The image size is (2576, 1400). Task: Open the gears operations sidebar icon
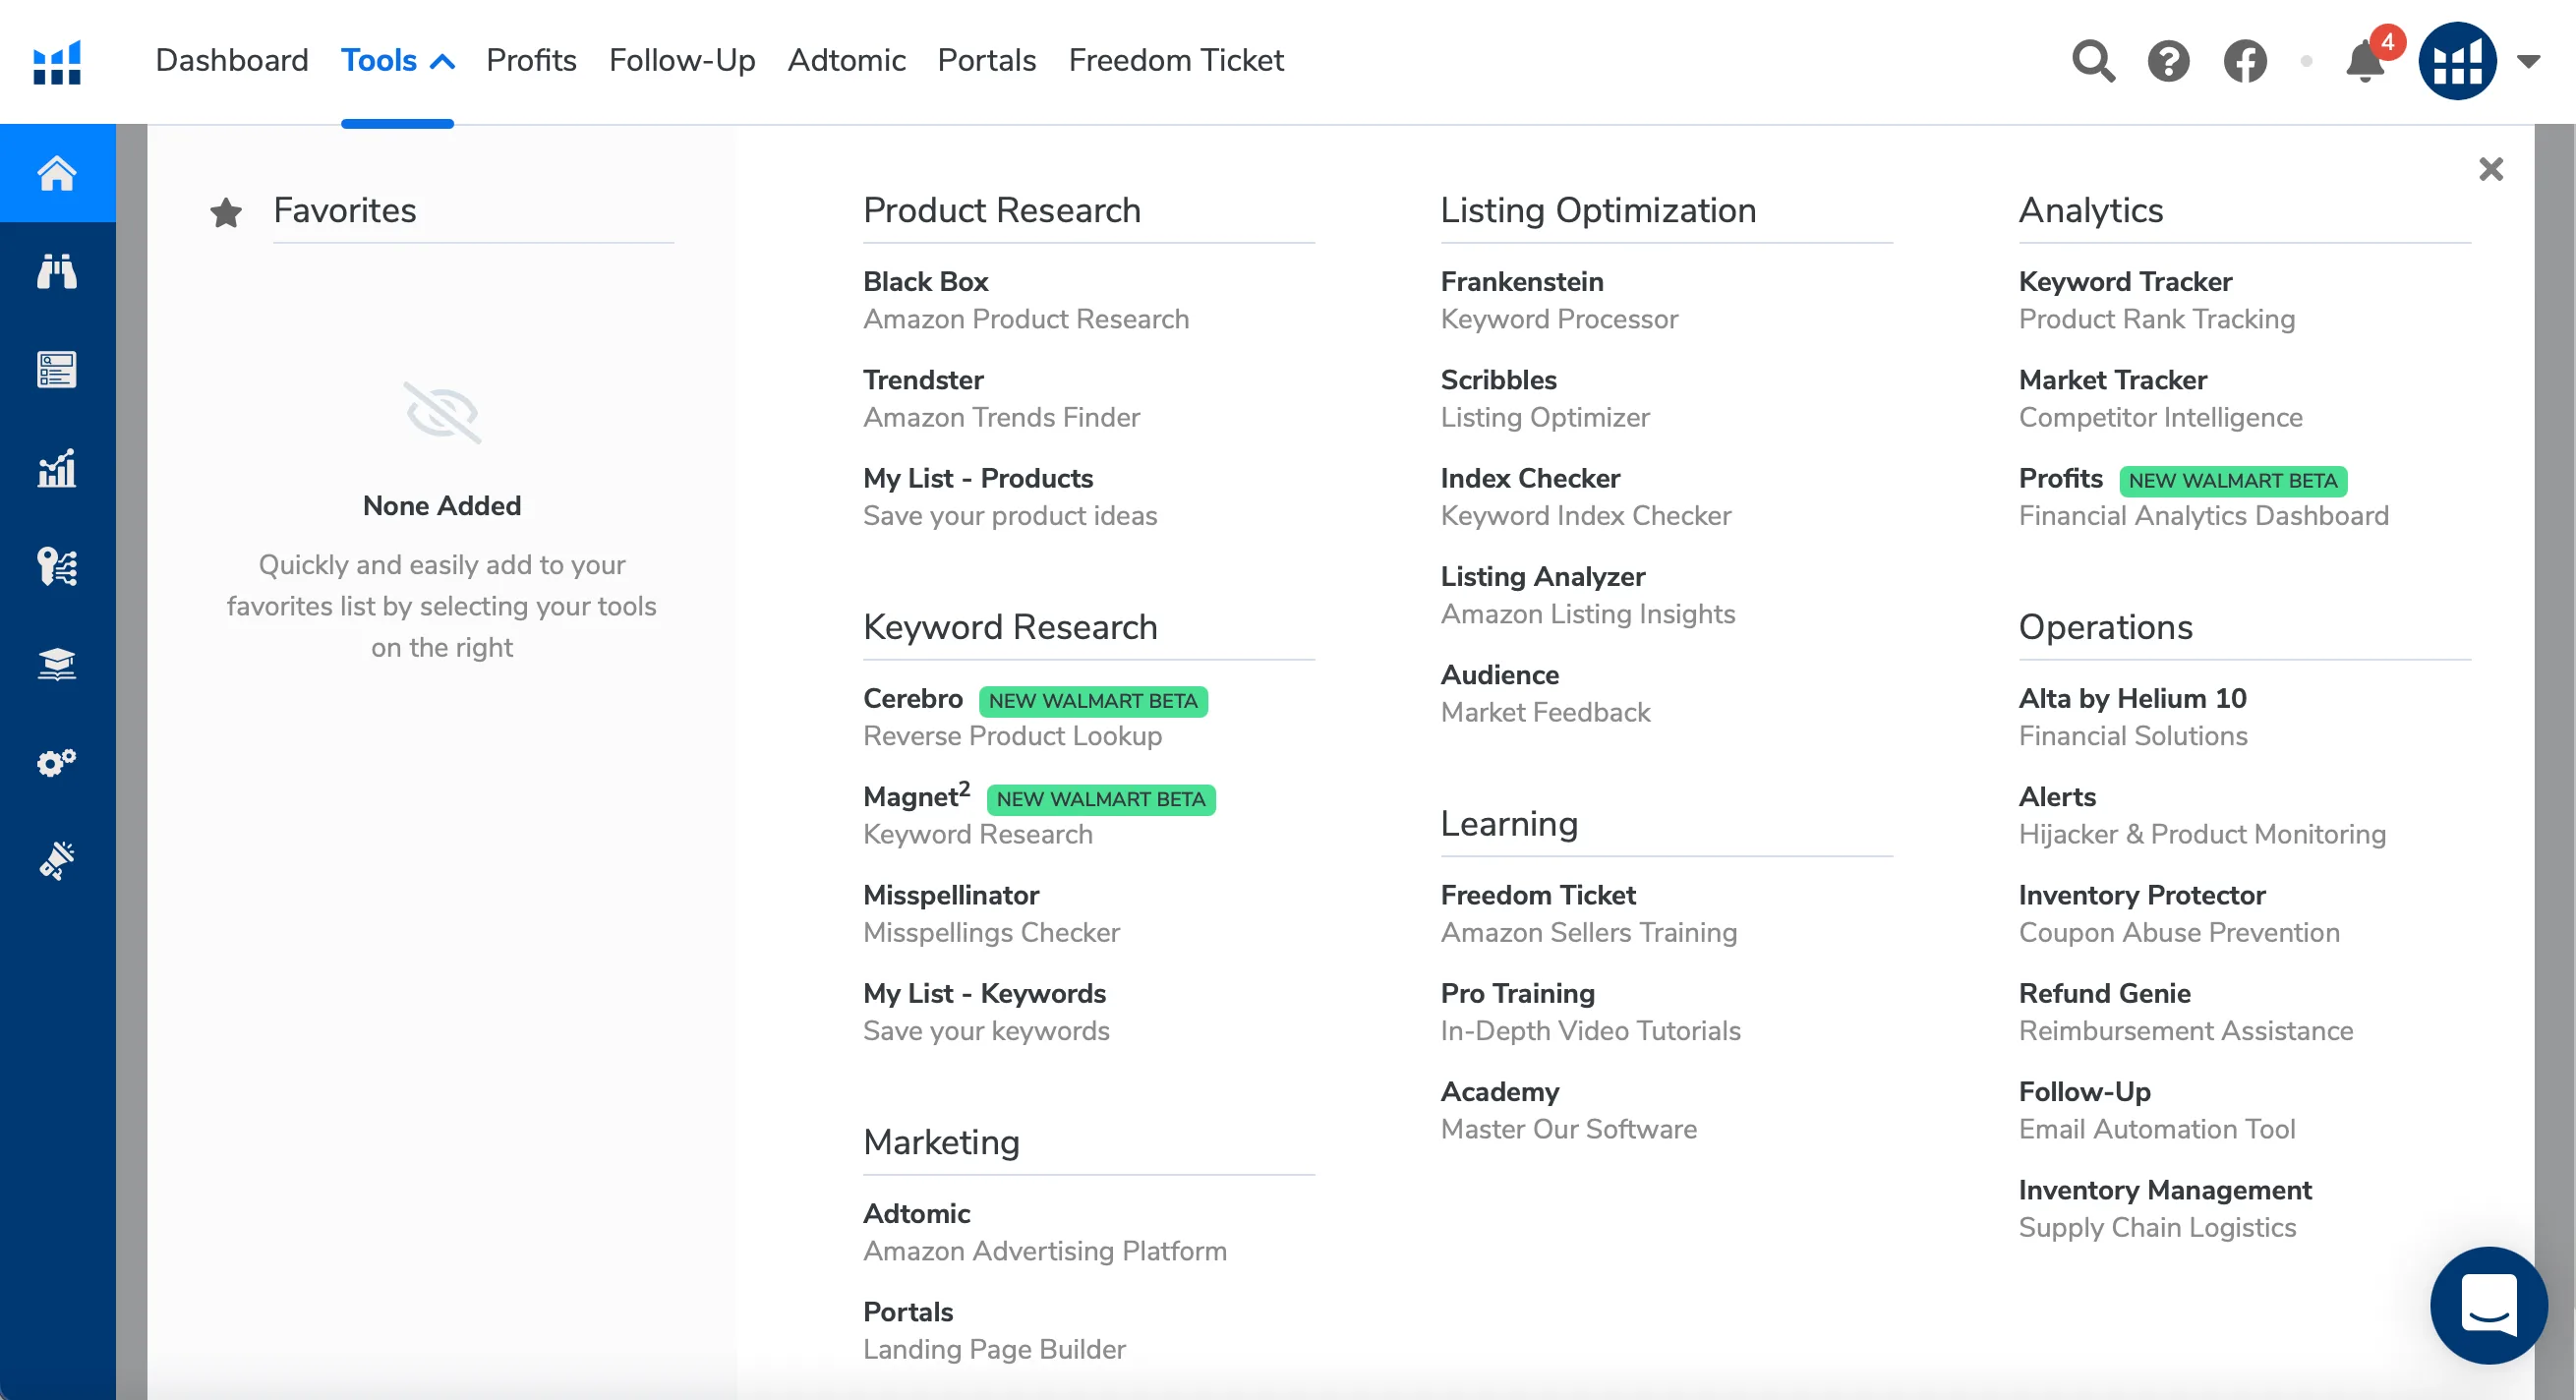tap(57, 762)
